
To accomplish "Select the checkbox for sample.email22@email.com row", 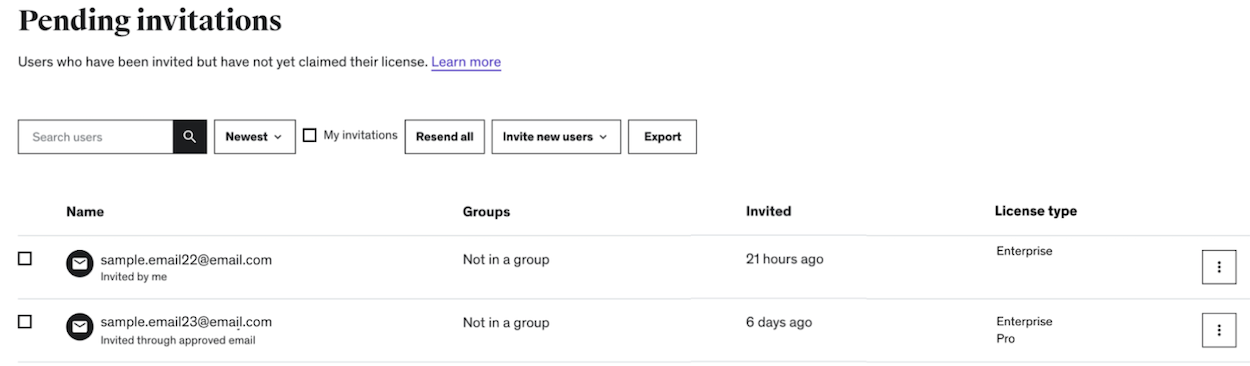I will [25, 258].
